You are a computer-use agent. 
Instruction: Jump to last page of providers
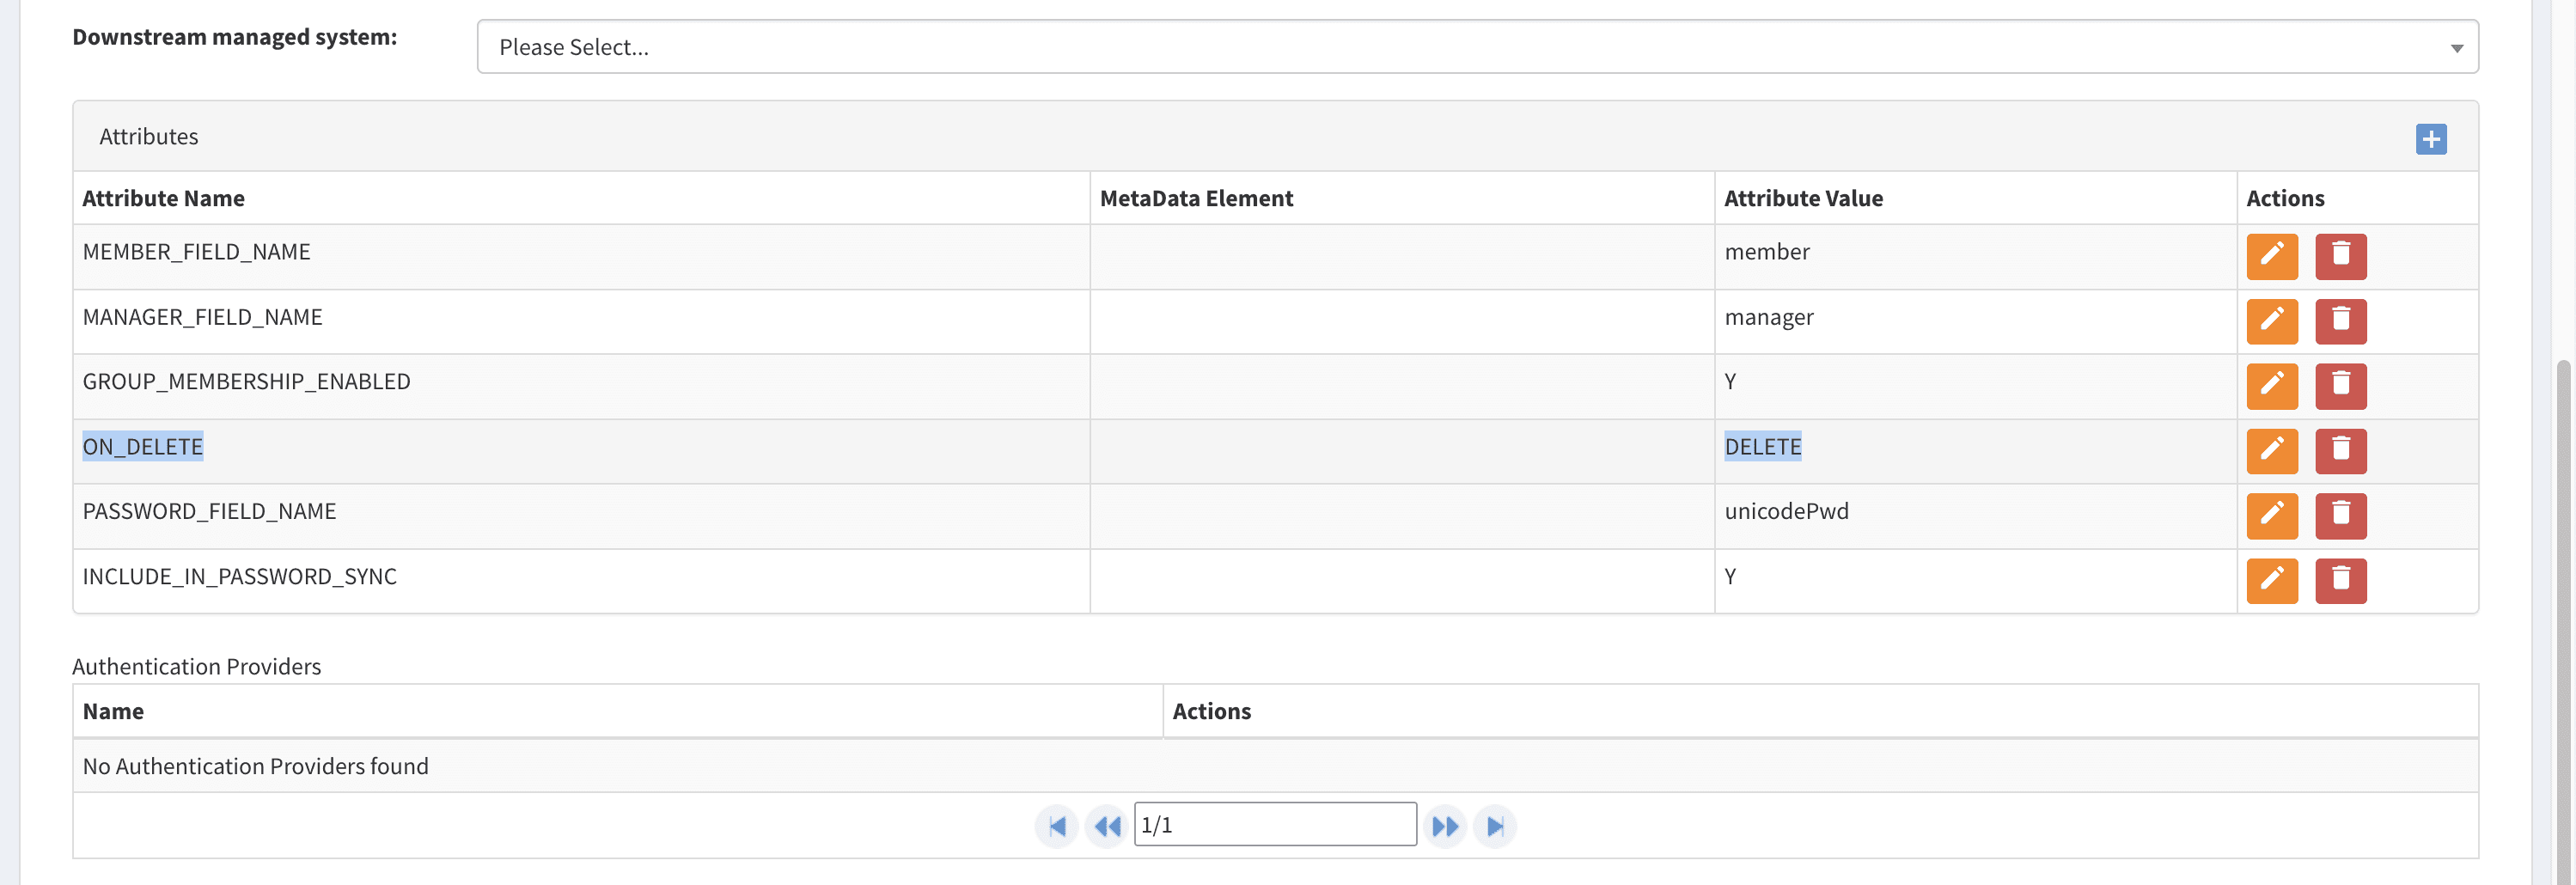(x=1495, y=826)
